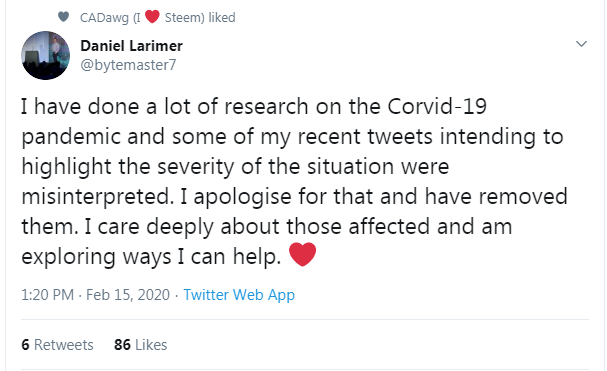Expand the tweet options chevron menu
Image resolution: width=607 pixels, height=371 pixels.
[x=581, y=44]
